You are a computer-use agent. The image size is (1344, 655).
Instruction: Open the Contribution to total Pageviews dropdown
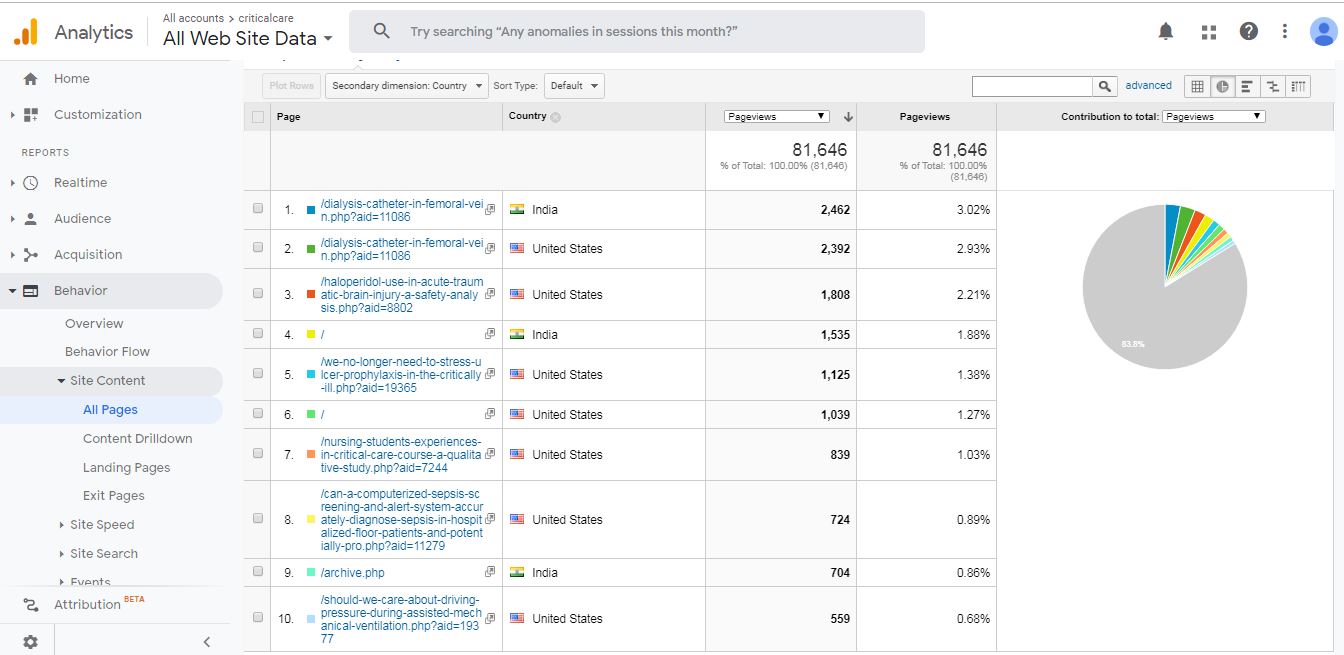point(1213,117)
